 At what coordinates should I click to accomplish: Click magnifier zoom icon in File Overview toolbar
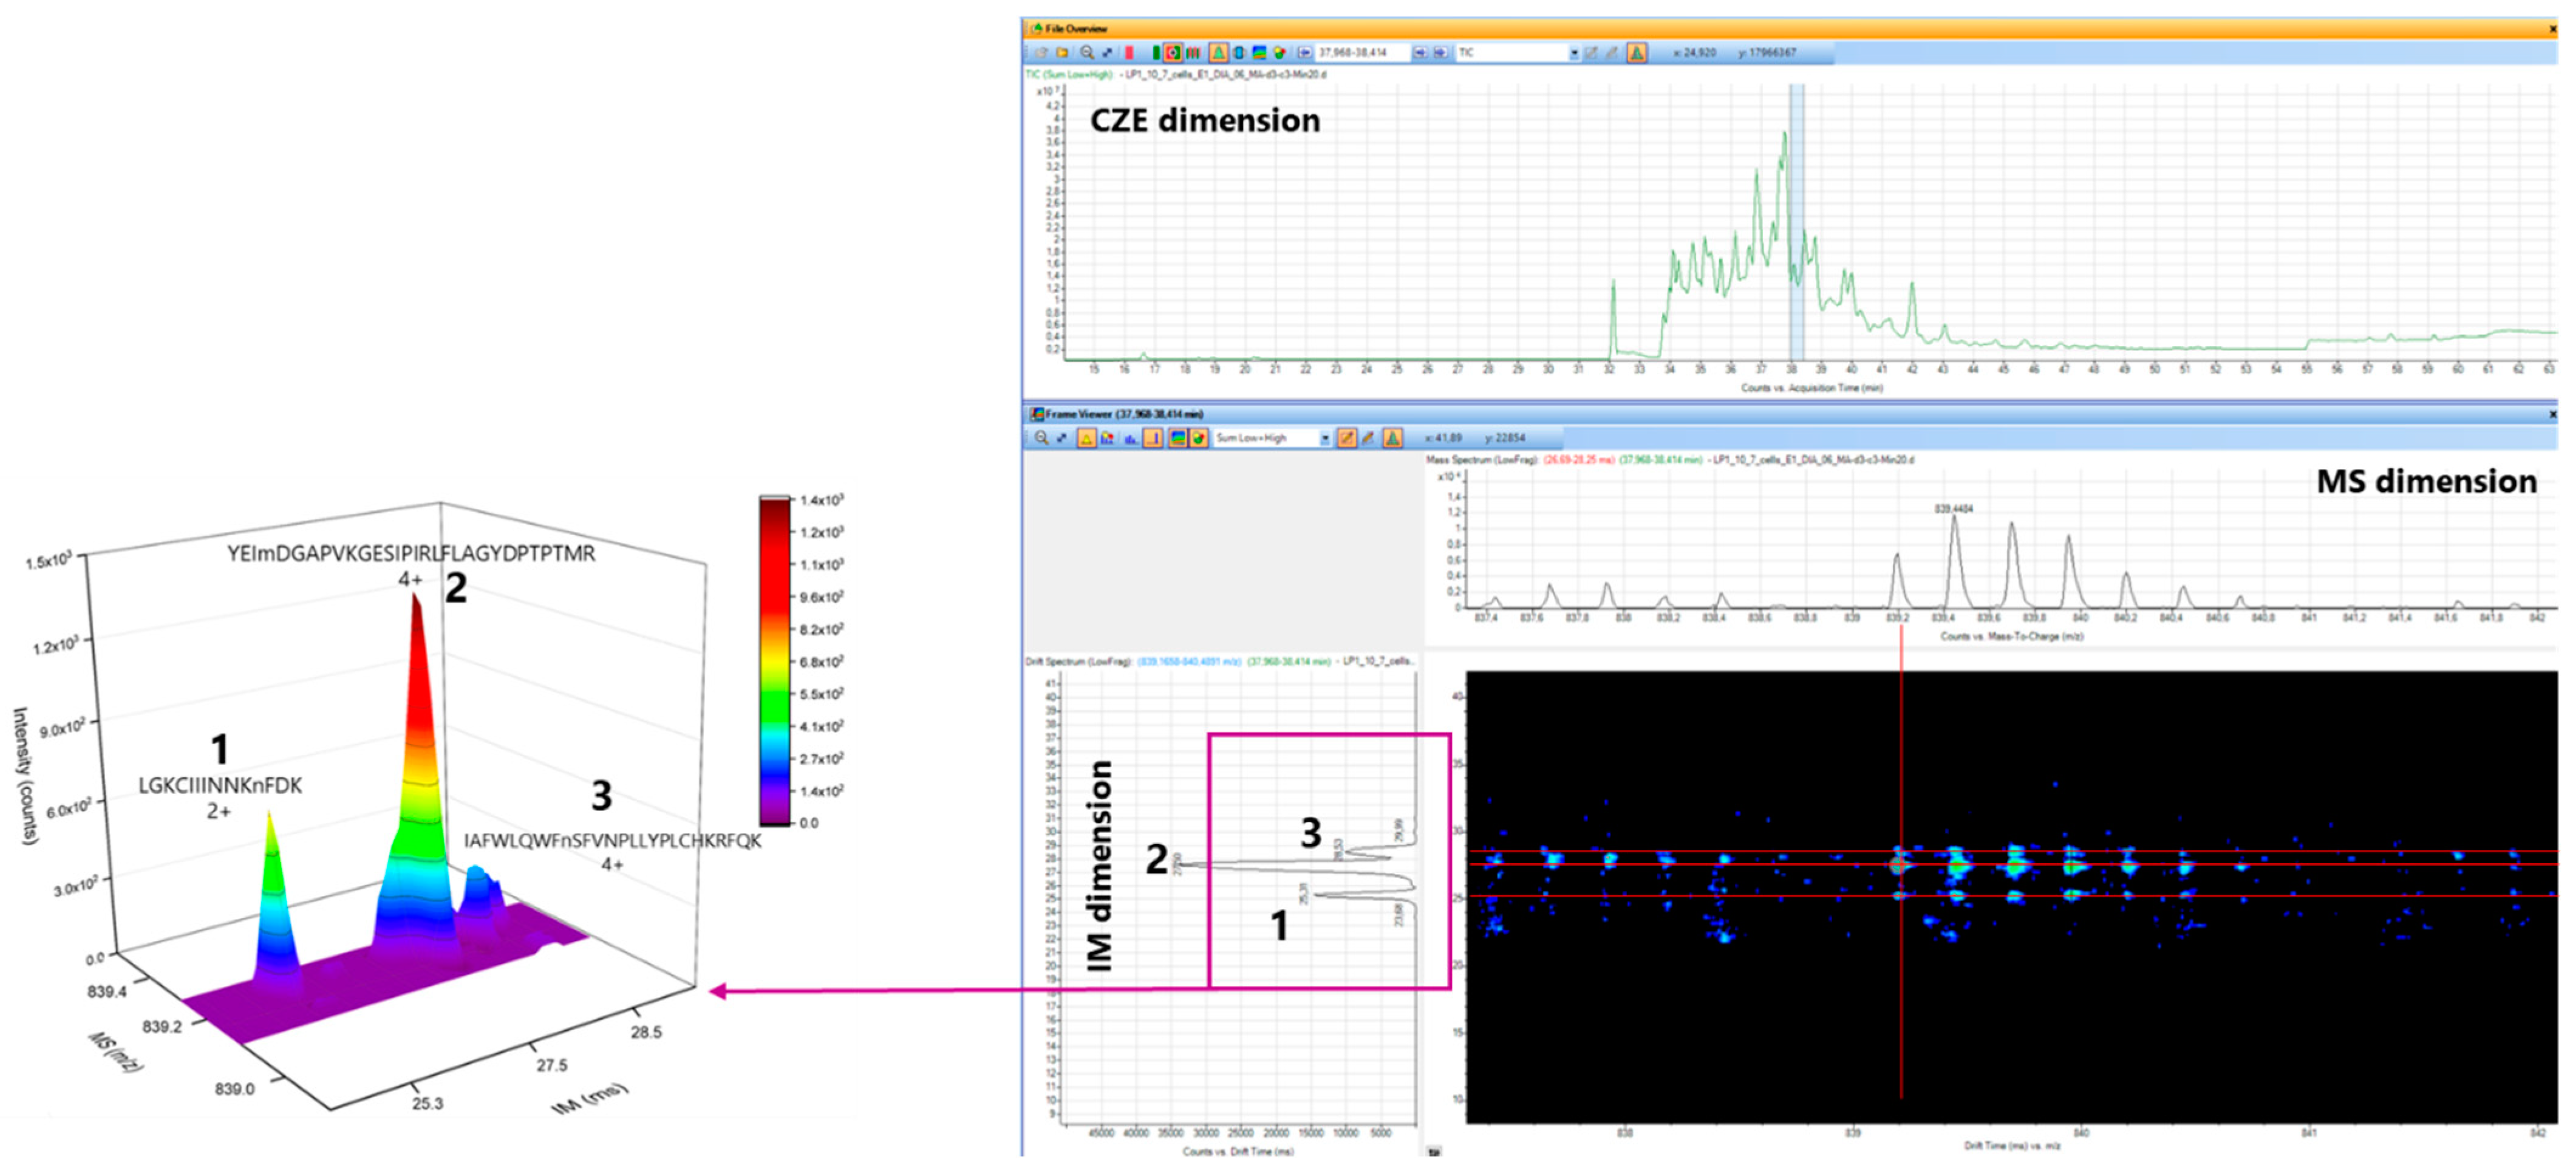point(1087,53)
